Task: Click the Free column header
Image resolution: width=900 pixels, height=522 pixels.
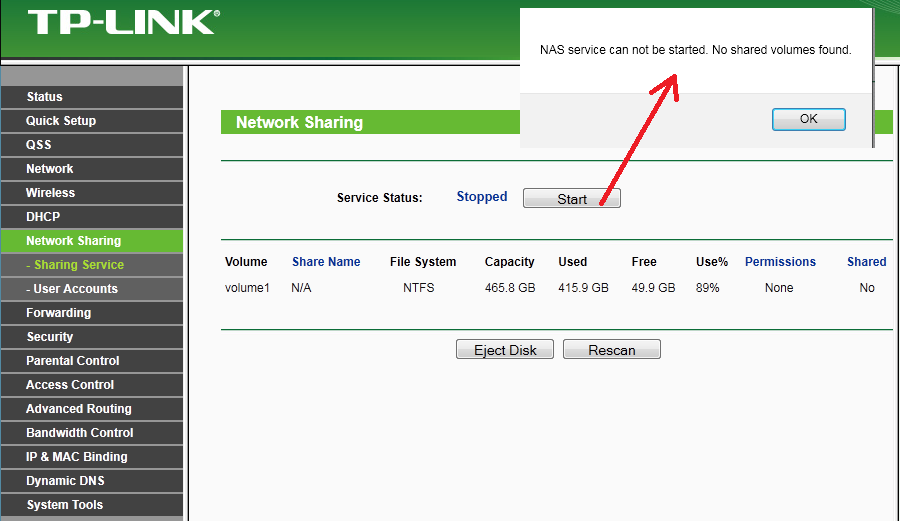Action: pos(644,262)
